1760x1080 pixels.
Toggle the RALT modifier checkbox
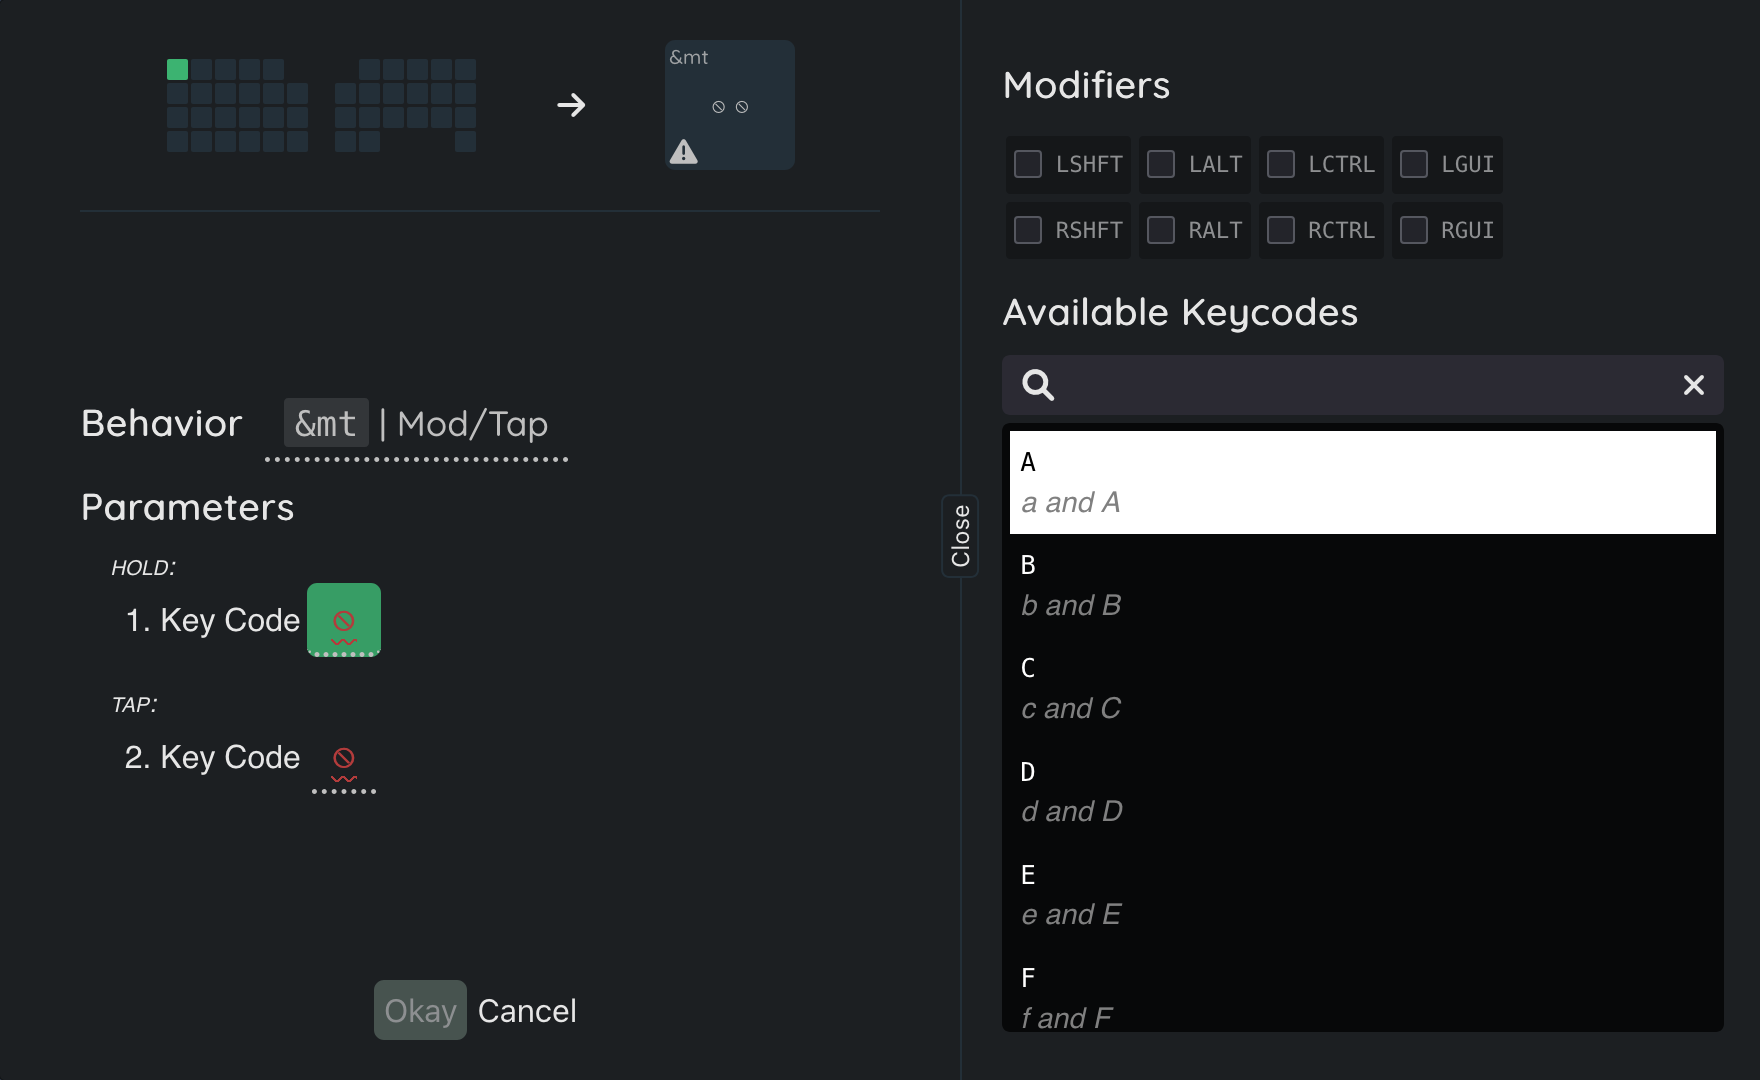click(1161, 230)
